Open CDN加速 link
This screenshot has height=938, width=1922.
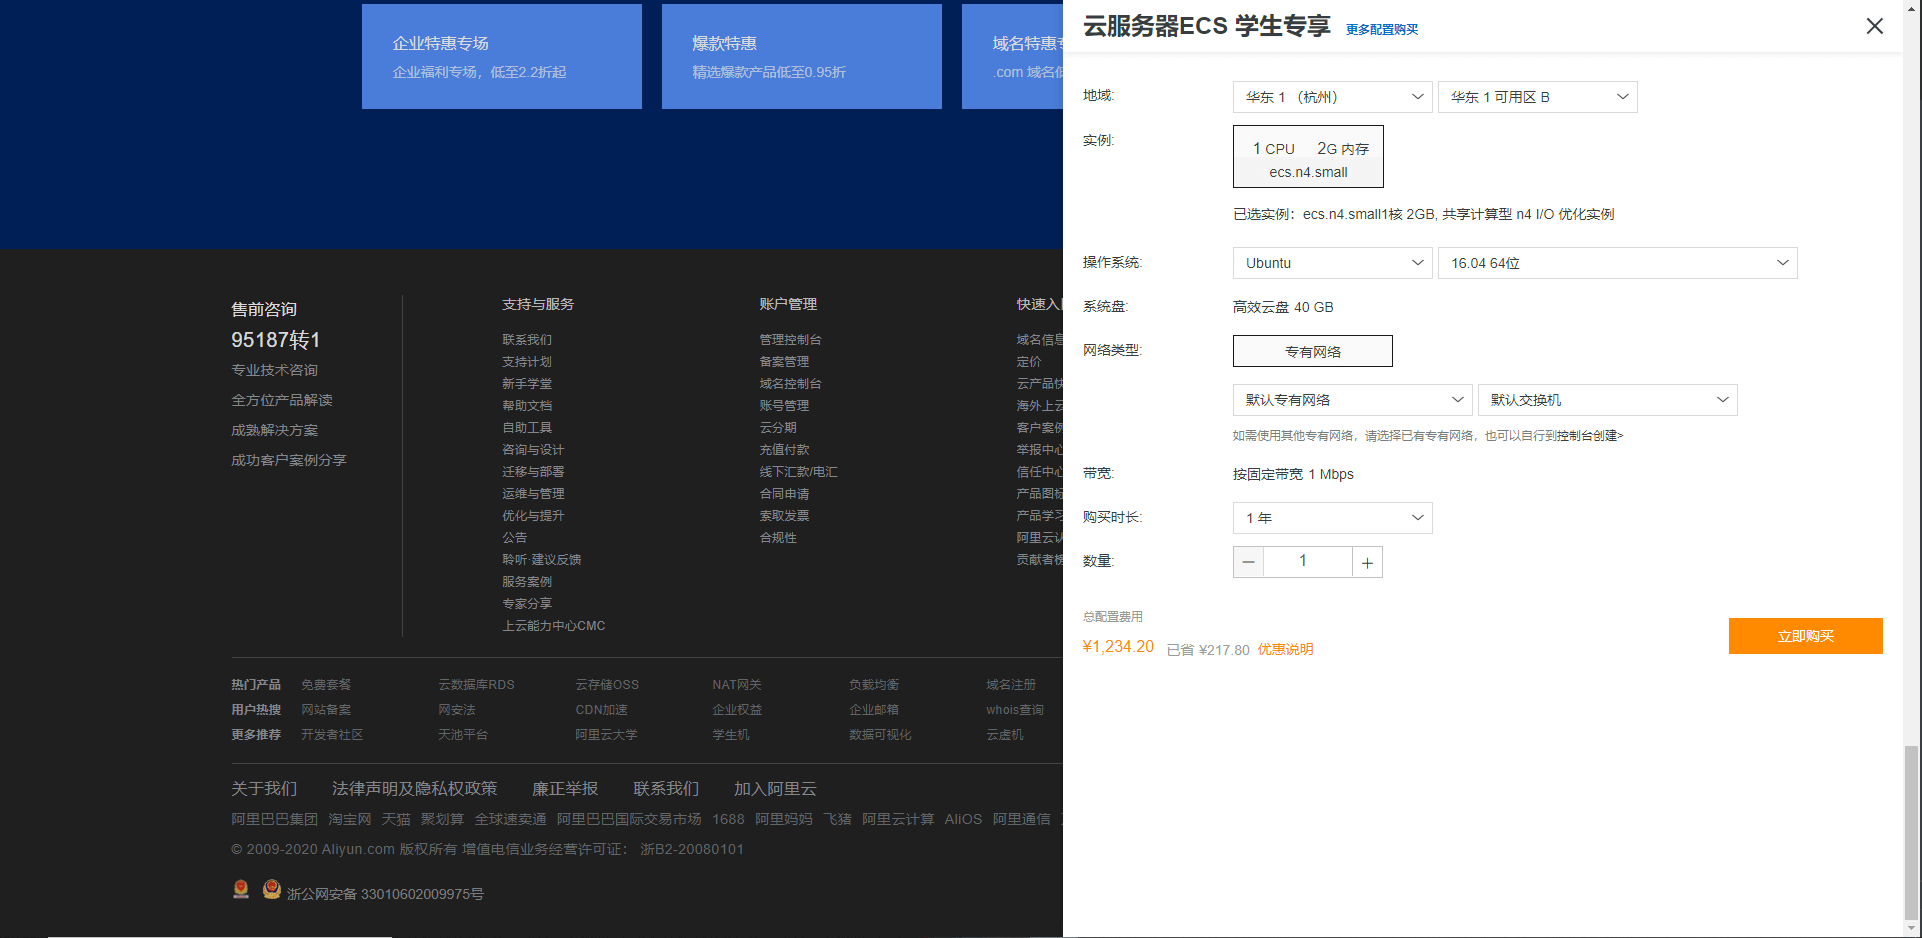click(601, 710)
